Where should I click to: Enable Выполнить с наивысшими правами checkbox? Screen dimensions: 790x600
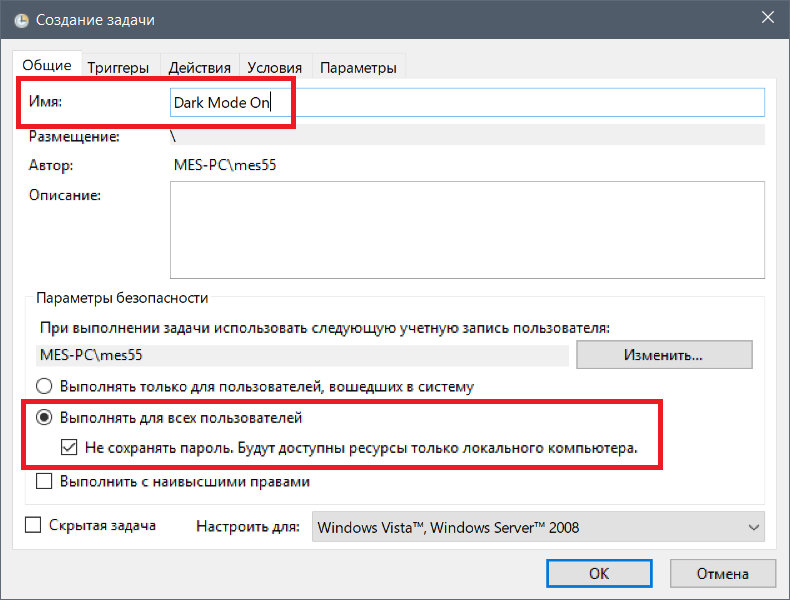(45, 481)
